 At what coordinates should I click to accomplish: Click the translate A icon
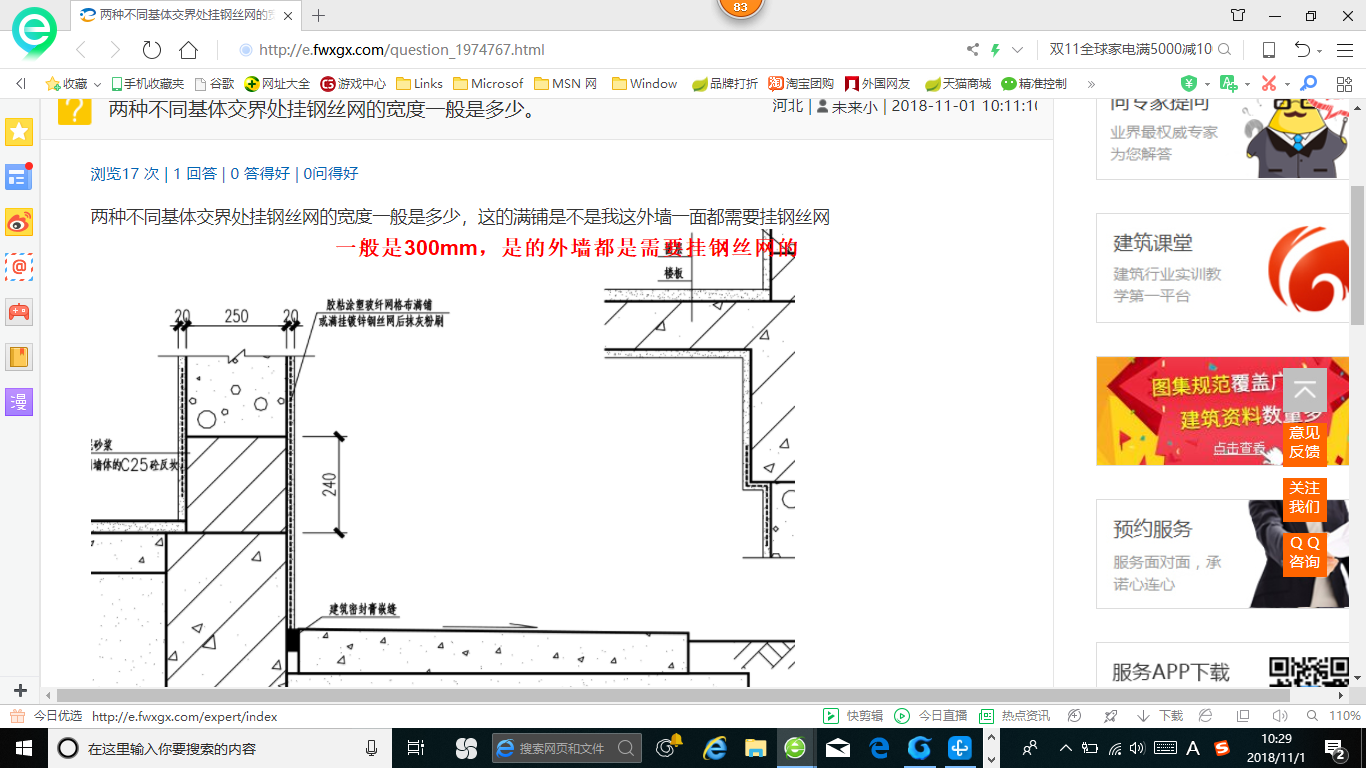pyautogui.click(x=1229, y=84)
